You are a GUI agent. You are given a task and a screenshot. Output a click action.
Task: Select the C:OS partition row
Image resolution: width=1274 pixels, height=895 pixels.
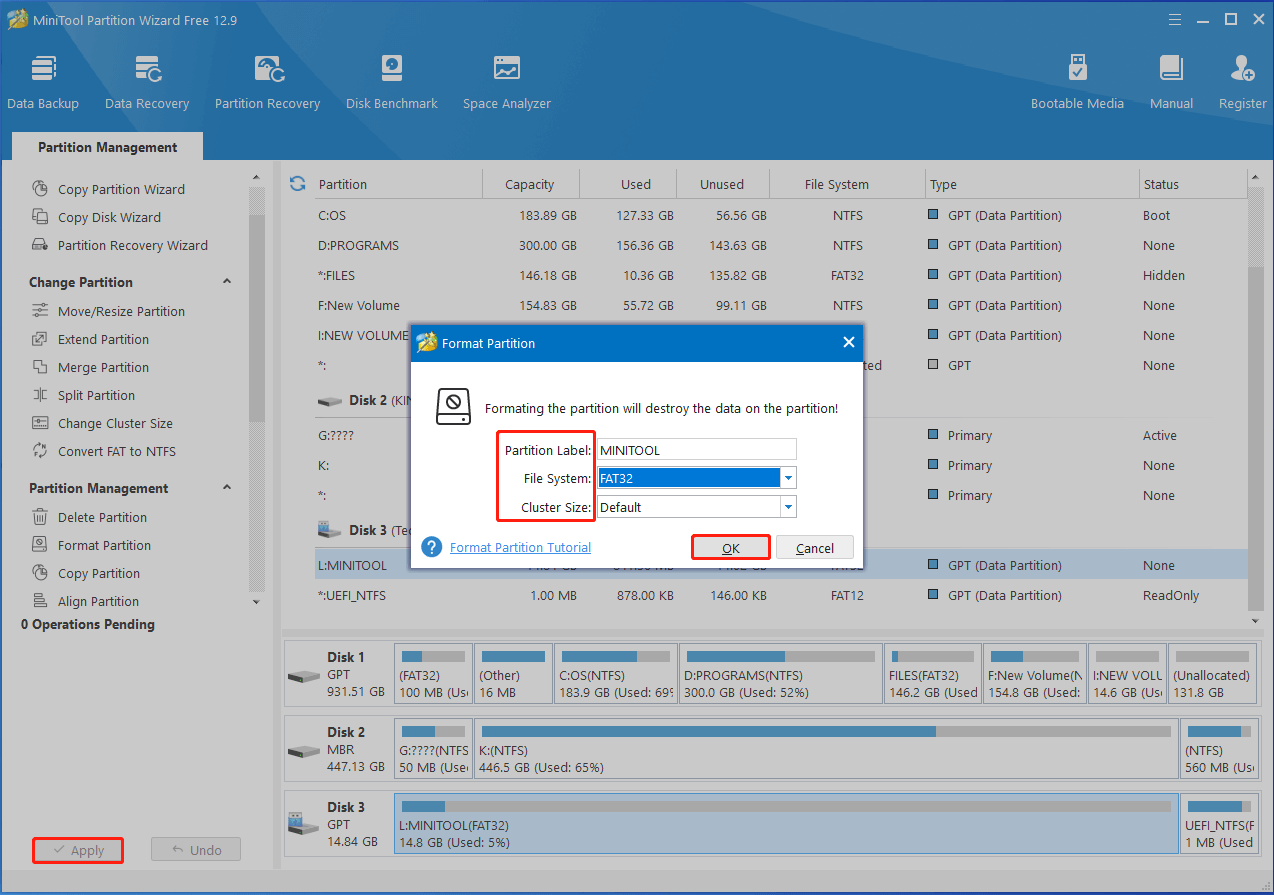(781, 215)
